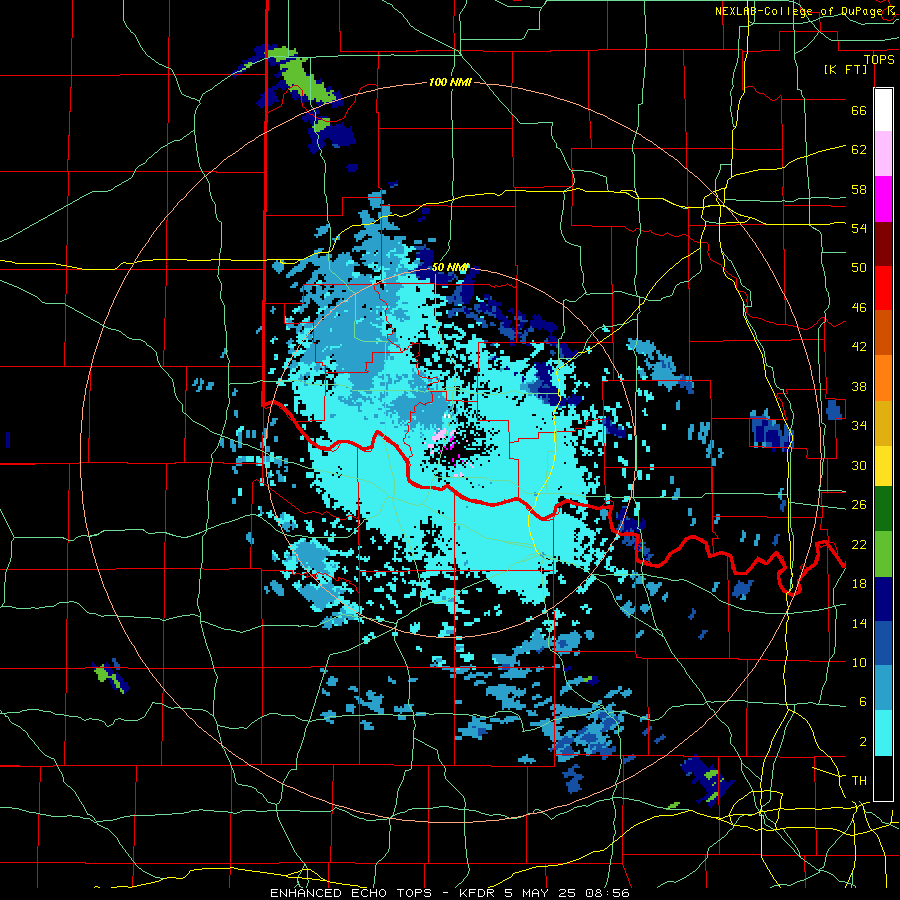Click the legend value 50
The image size is (900, 900).
pyautogui.click(x=859, y=268)
